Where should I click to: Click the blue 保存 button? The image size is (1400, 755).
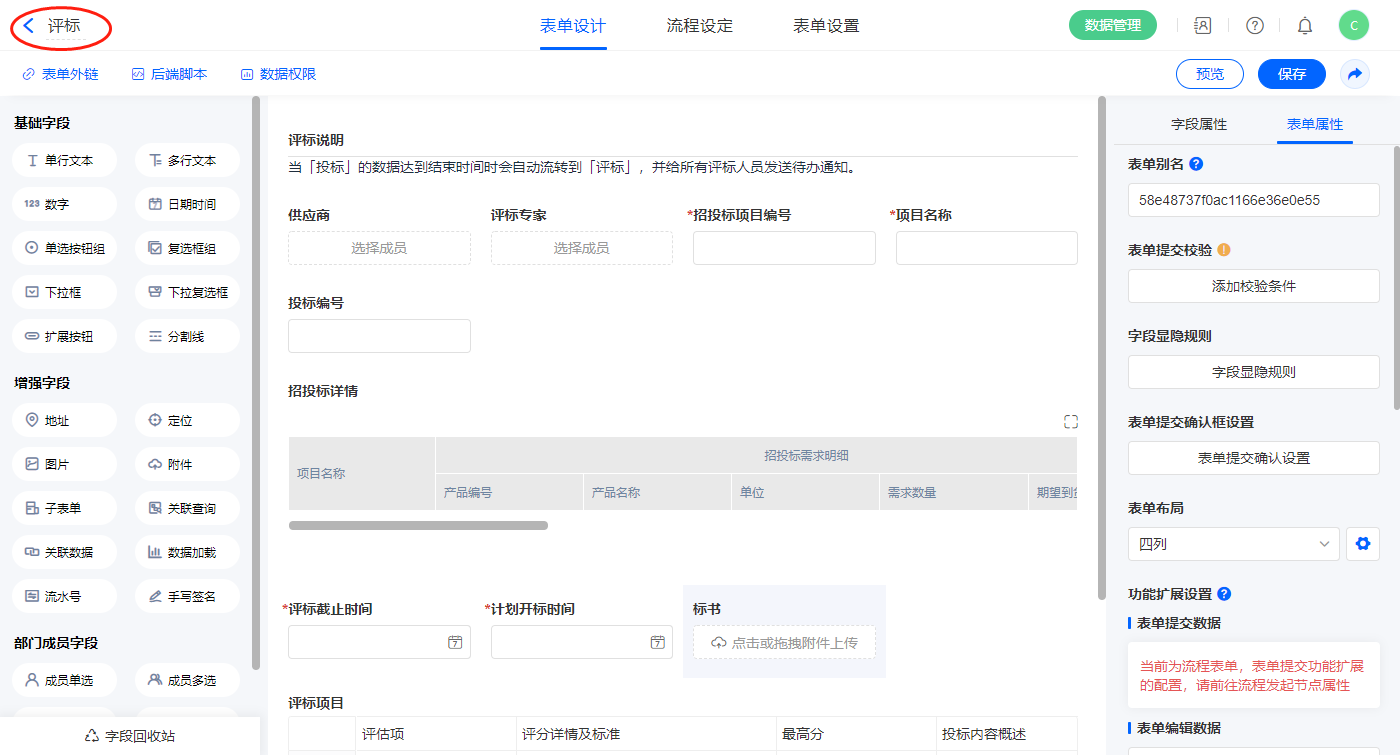[1292, 74]
